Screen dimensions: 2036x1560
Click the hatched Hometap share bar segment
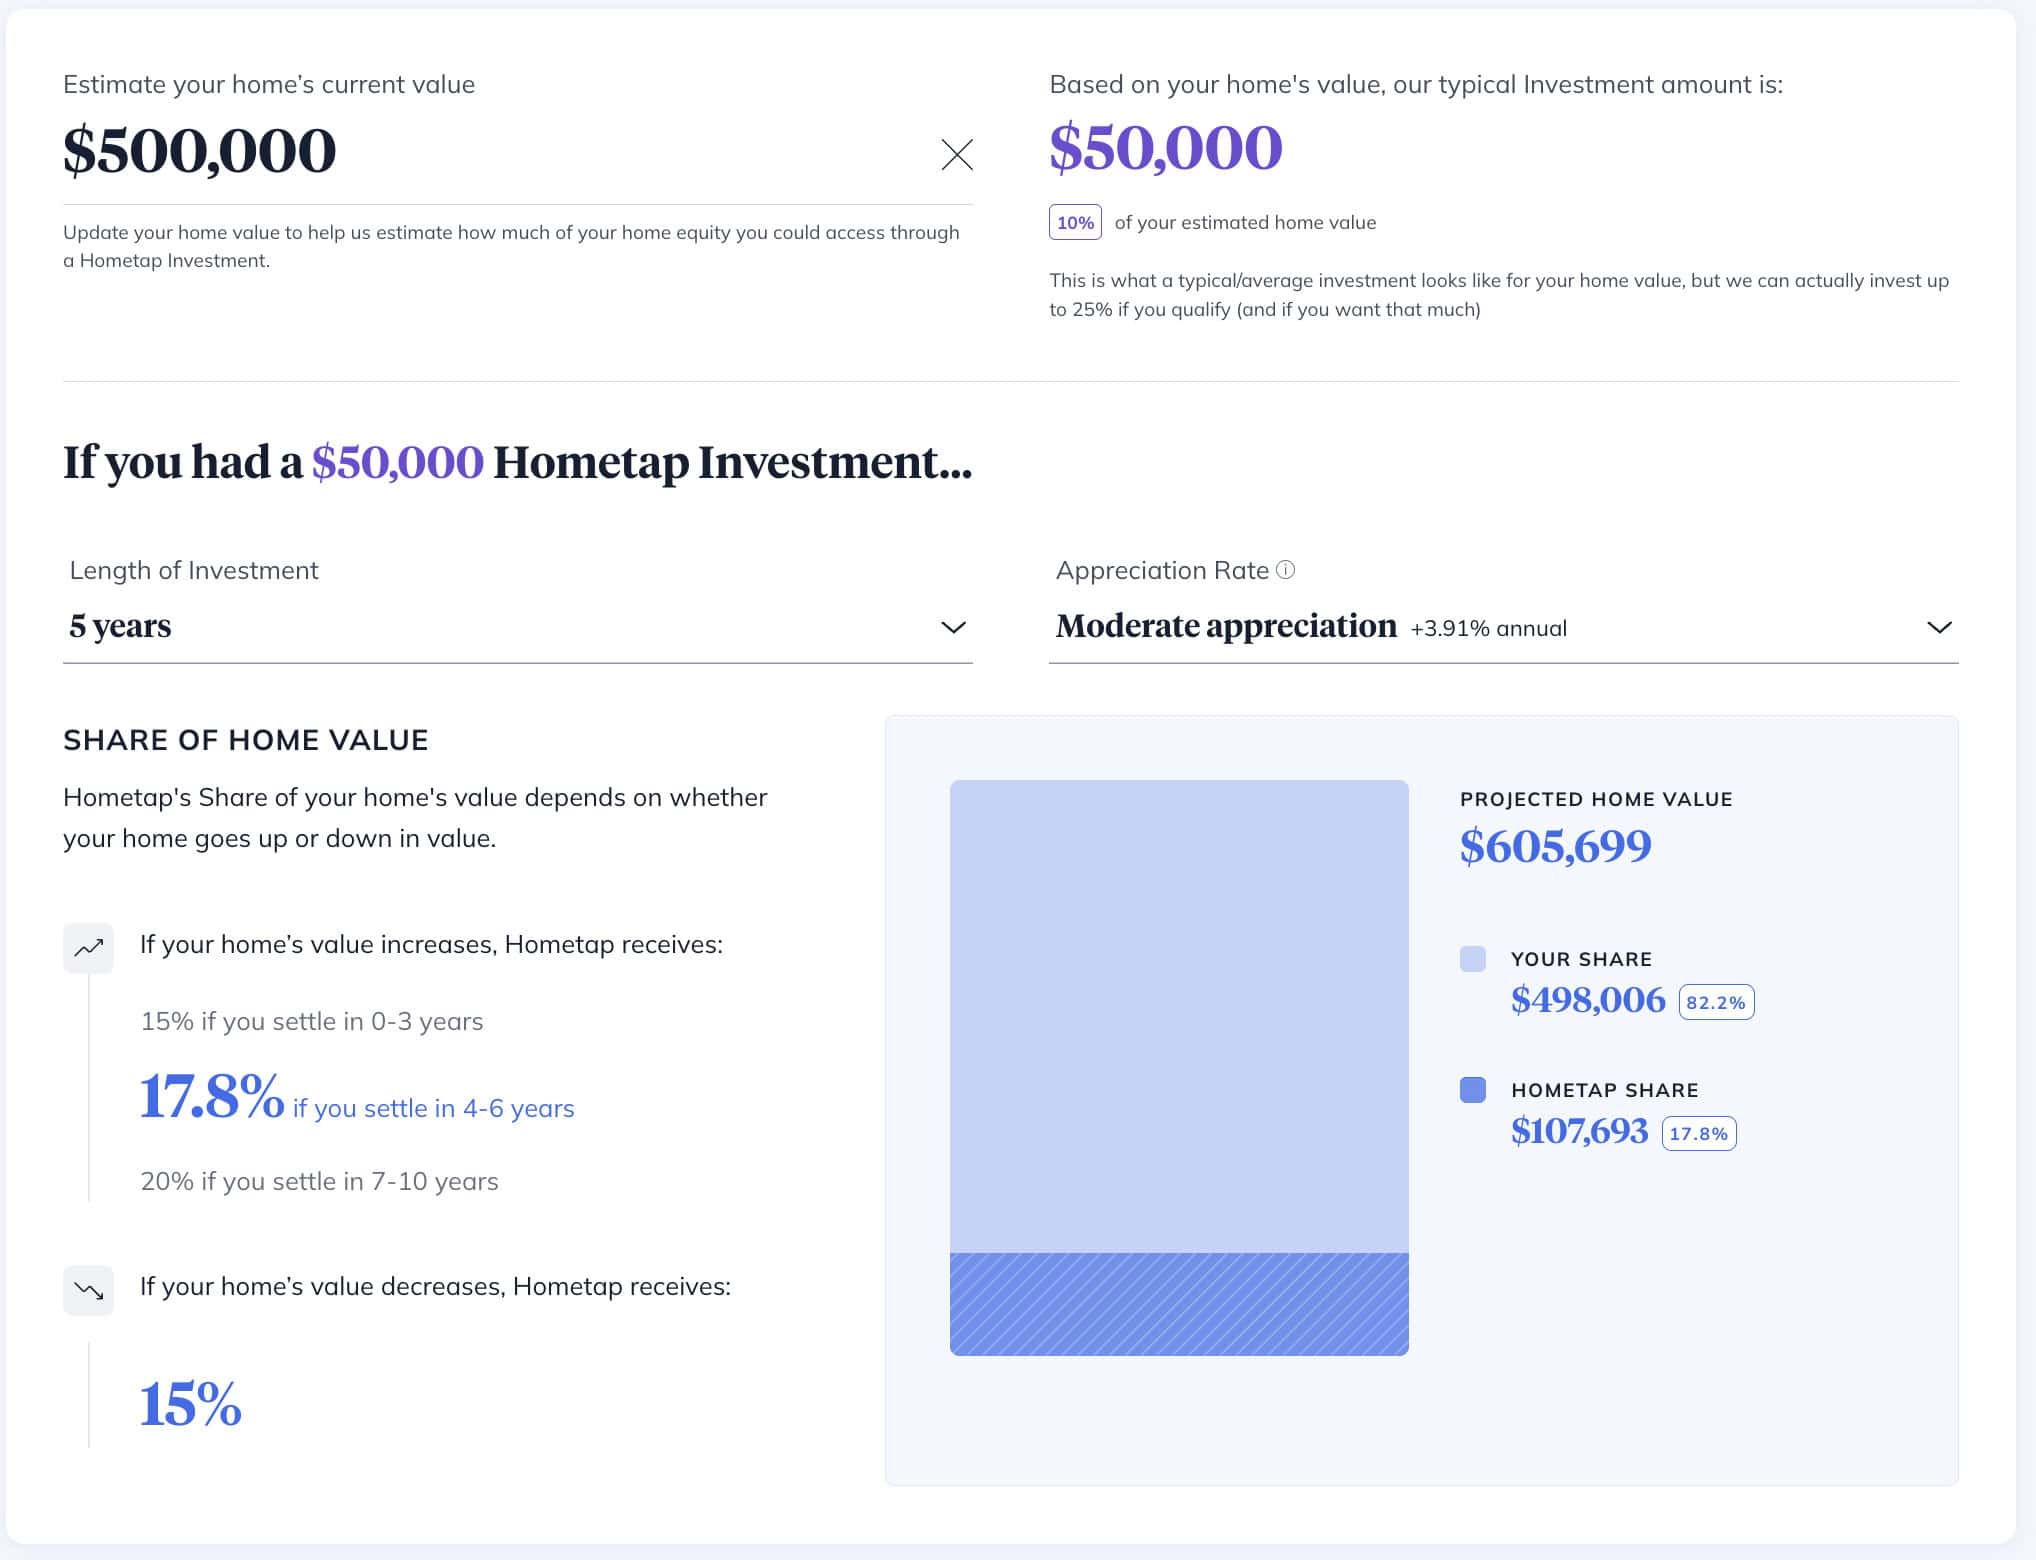(x=1179, y=1304)
